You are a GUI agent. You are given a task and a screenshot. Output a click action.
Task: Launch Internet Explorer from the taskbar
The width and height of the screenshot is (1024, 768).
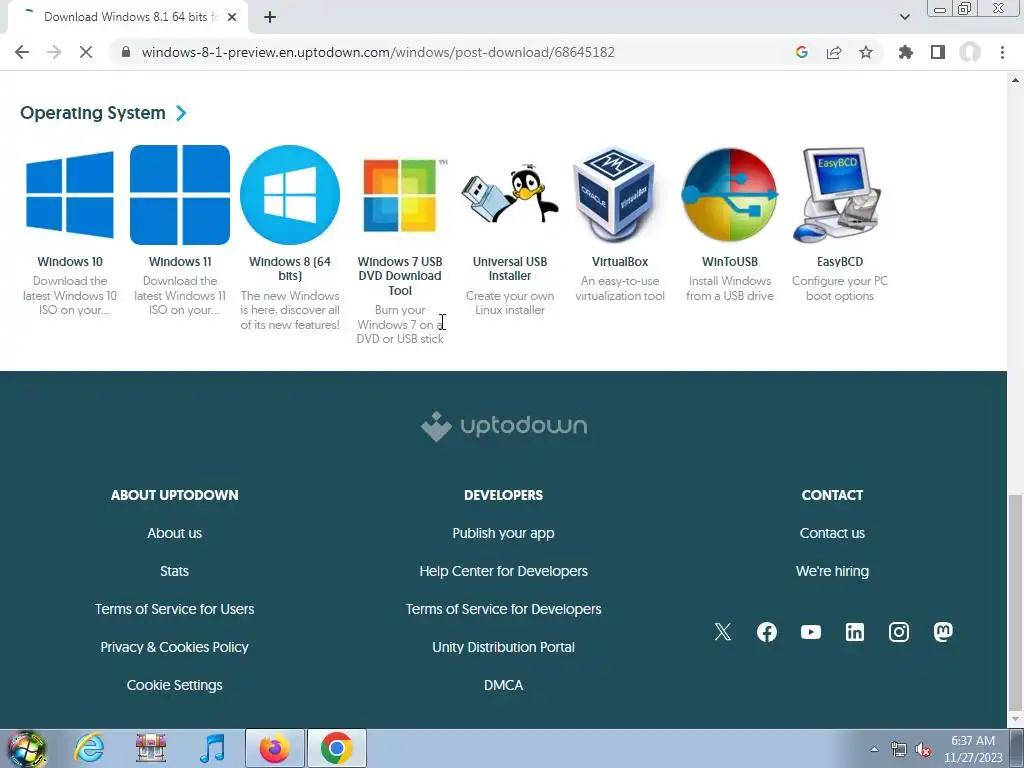[89, 748]
